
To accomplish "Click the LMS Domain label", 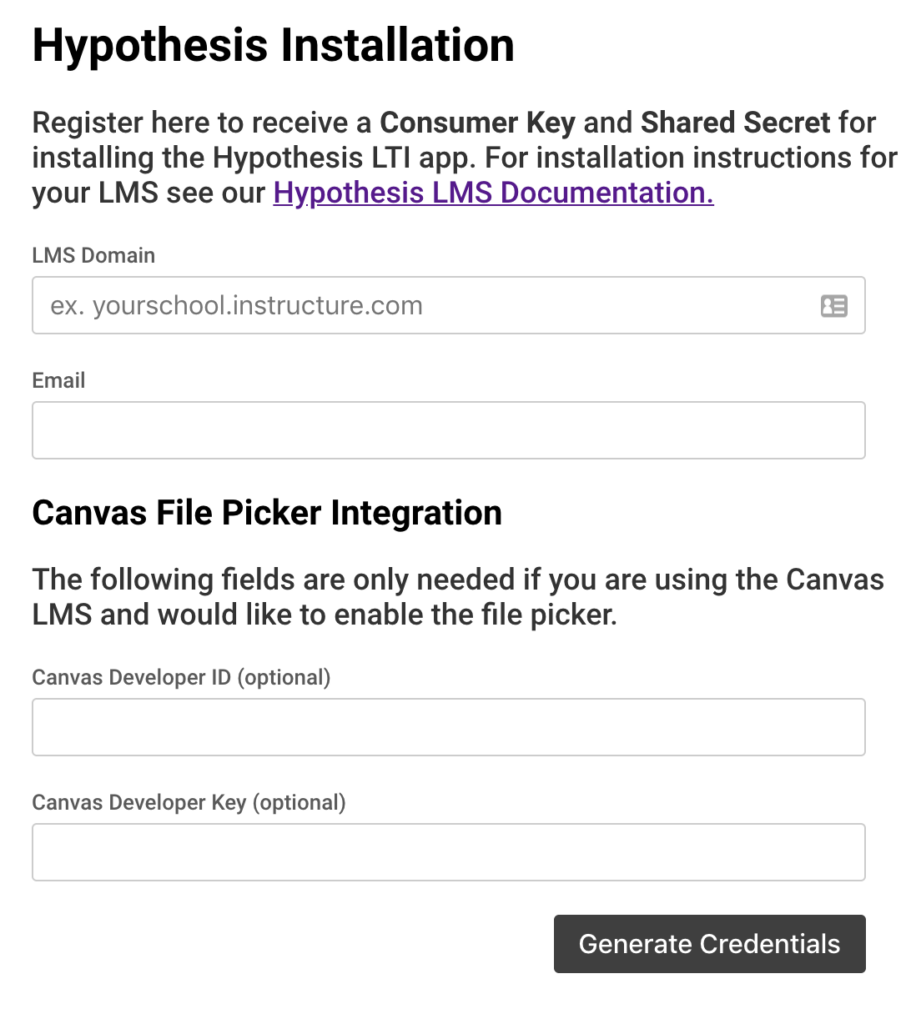I will tap(93, 255).
